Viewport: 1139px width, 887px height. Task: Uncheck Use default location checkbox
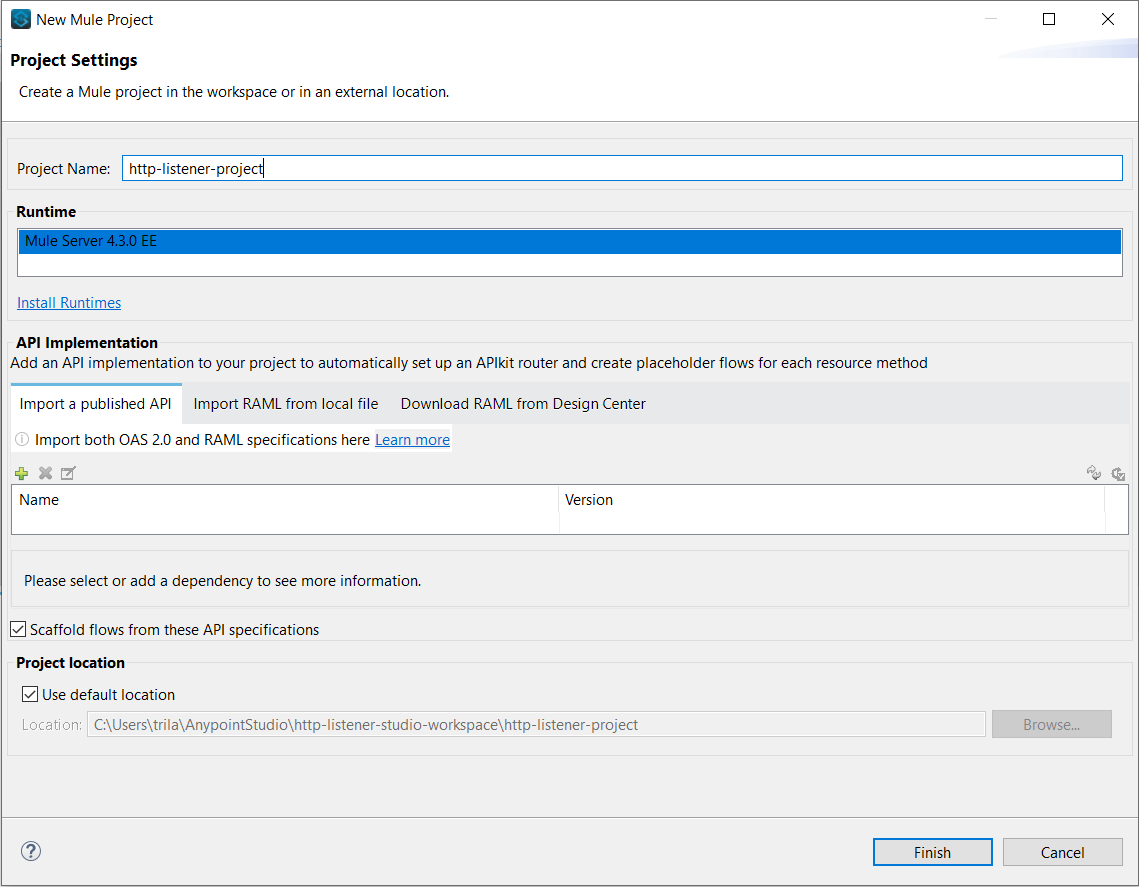point(30,694)
